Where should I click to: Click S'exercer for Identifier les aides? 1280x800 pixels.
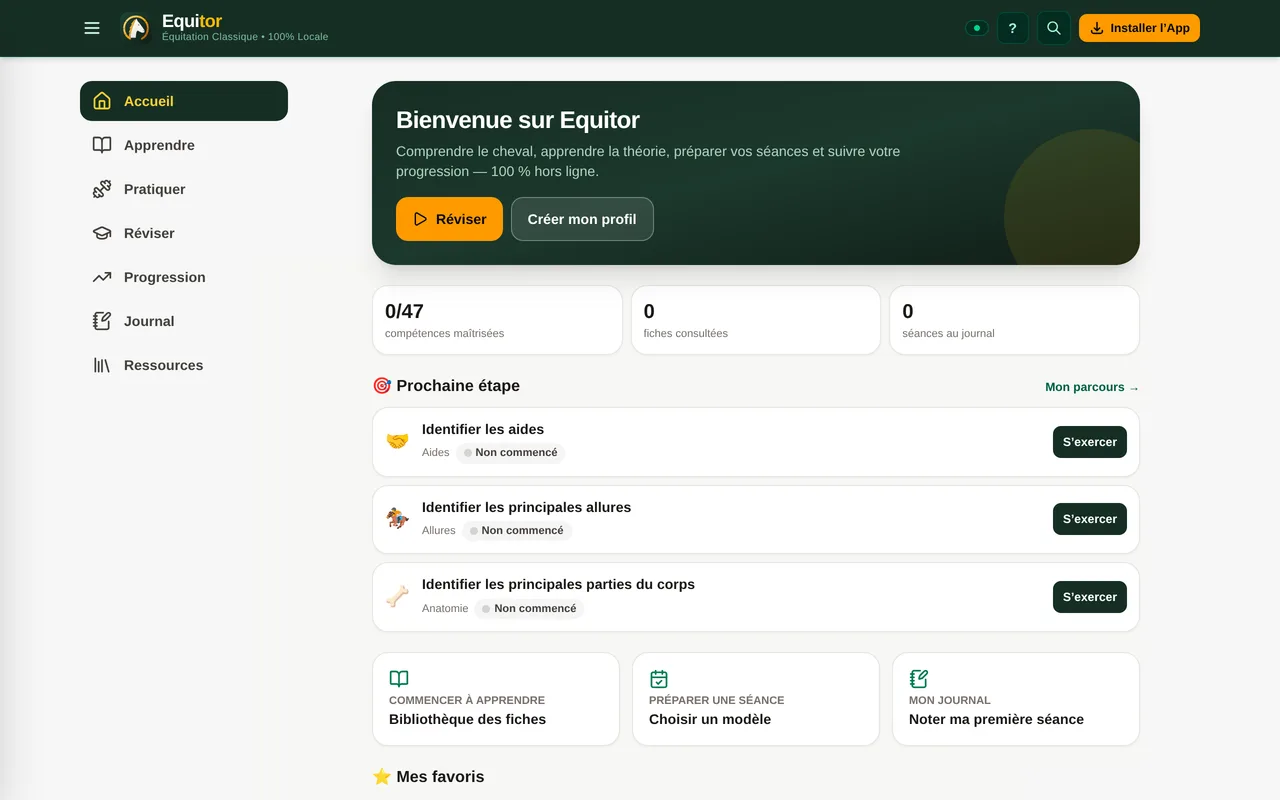click(x=1090, y=442)
